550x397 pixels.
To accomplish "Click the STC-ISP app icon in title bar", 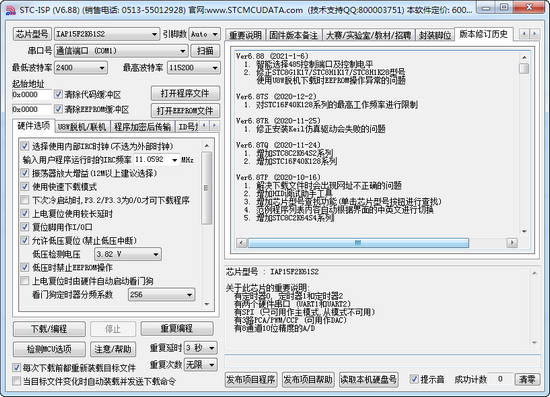I will [11, 10].
